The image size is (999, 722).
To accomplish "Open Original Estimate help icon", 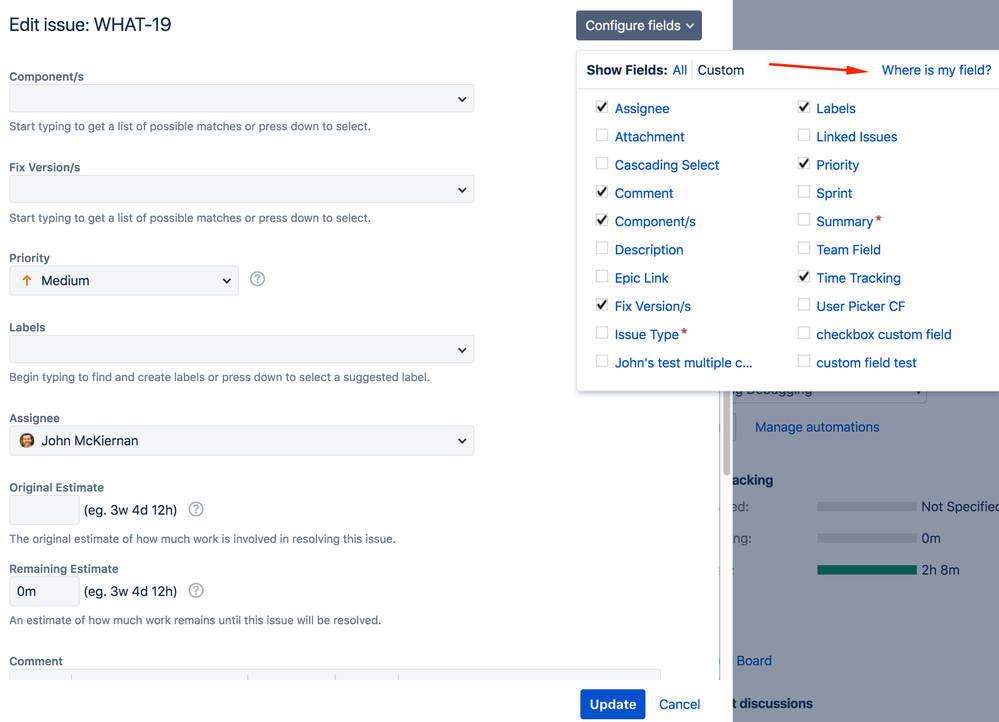I will coord(196,509).
